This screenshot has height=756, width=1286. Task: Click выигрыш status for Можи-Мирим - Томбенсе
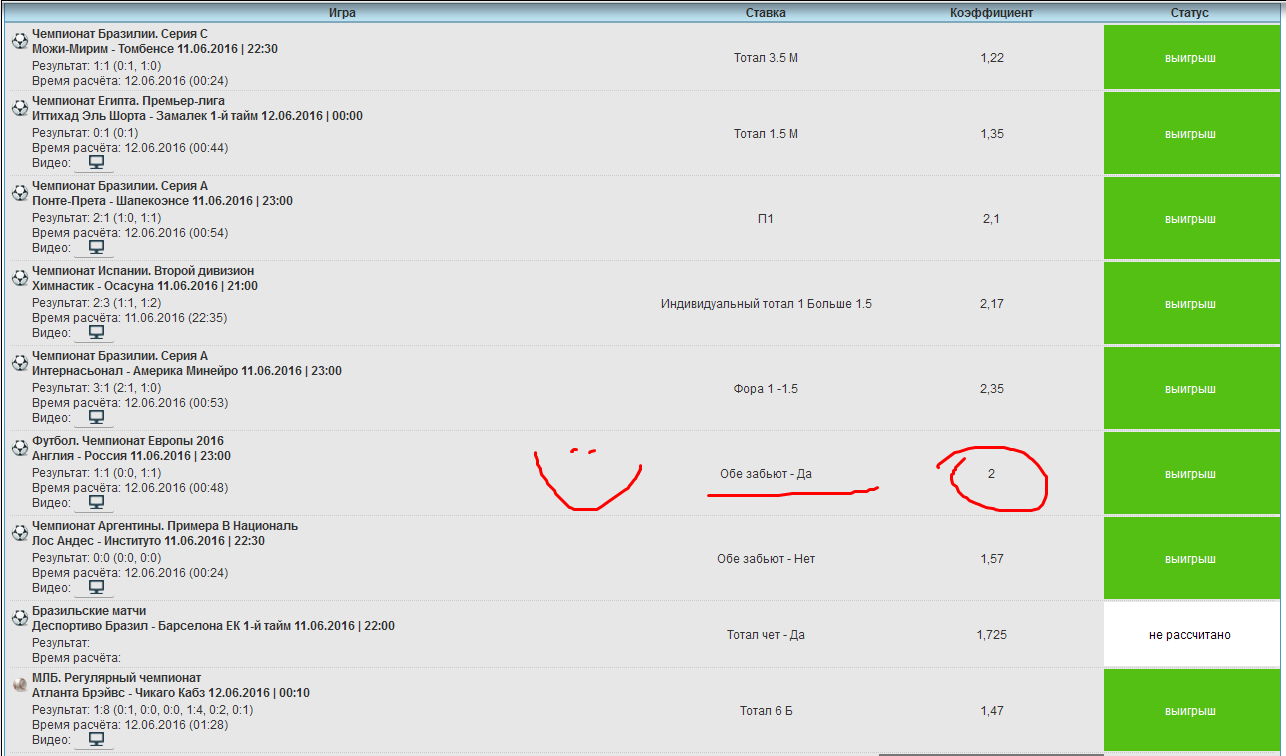1191,57
